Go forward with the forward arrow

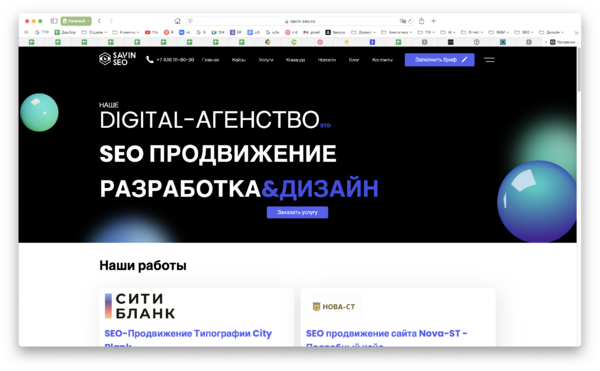click(111, 21)
